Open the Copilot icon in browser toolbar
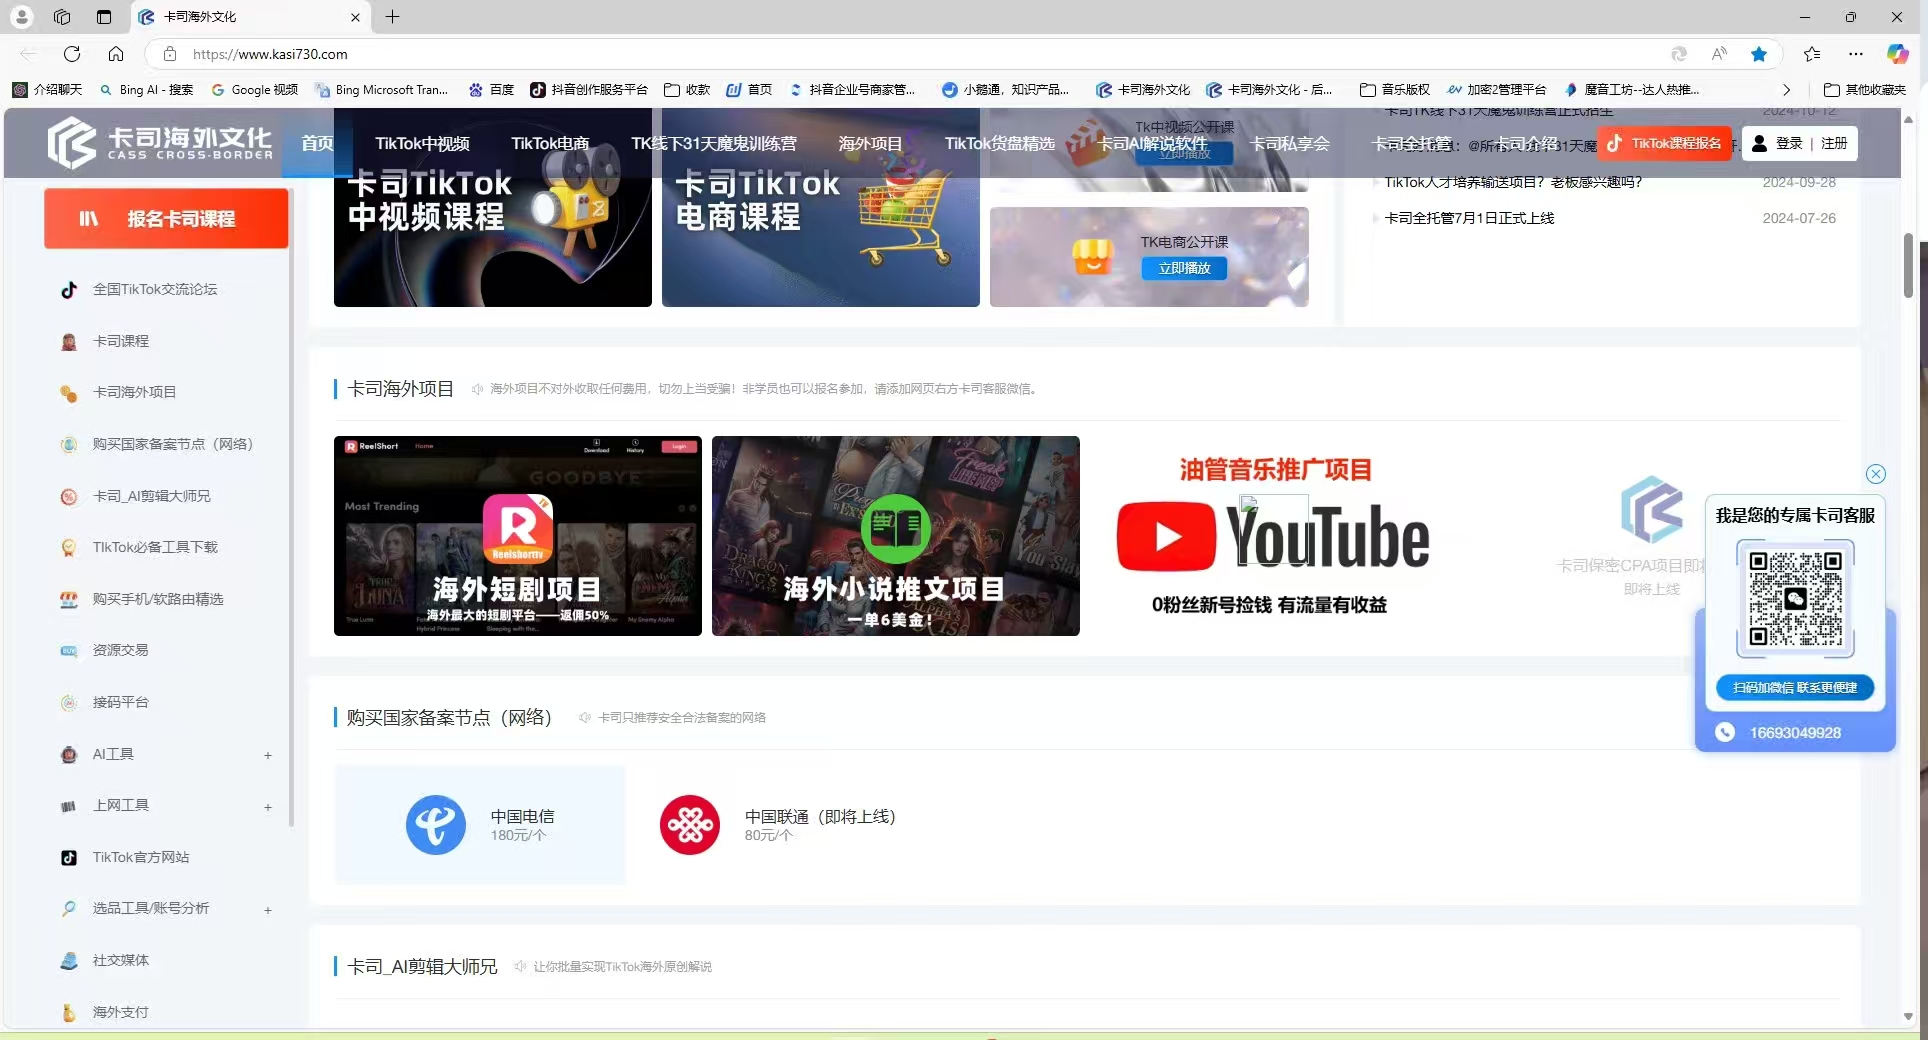 click(1897, 54)
